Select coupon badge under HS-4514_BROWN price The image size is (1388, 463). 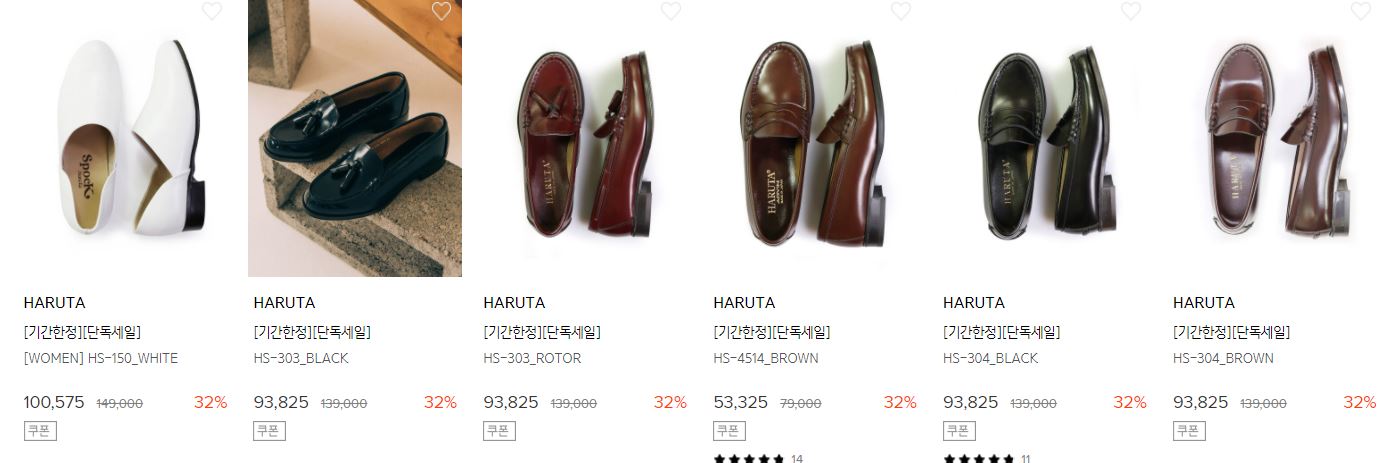coord(729,431)
